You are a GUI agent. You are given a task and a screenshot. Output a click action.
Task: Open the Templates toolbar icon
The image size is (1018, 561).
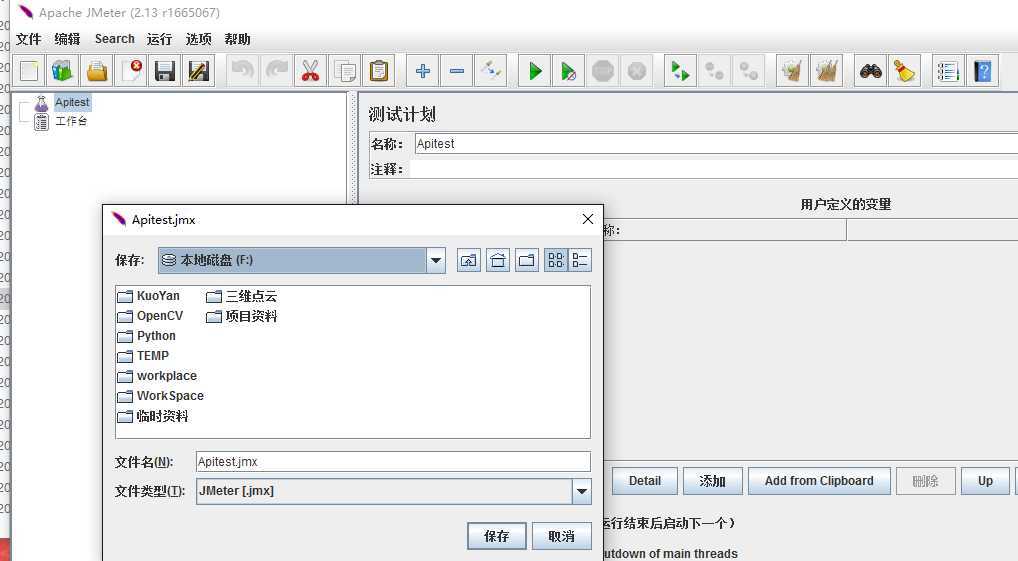point(63,71)
